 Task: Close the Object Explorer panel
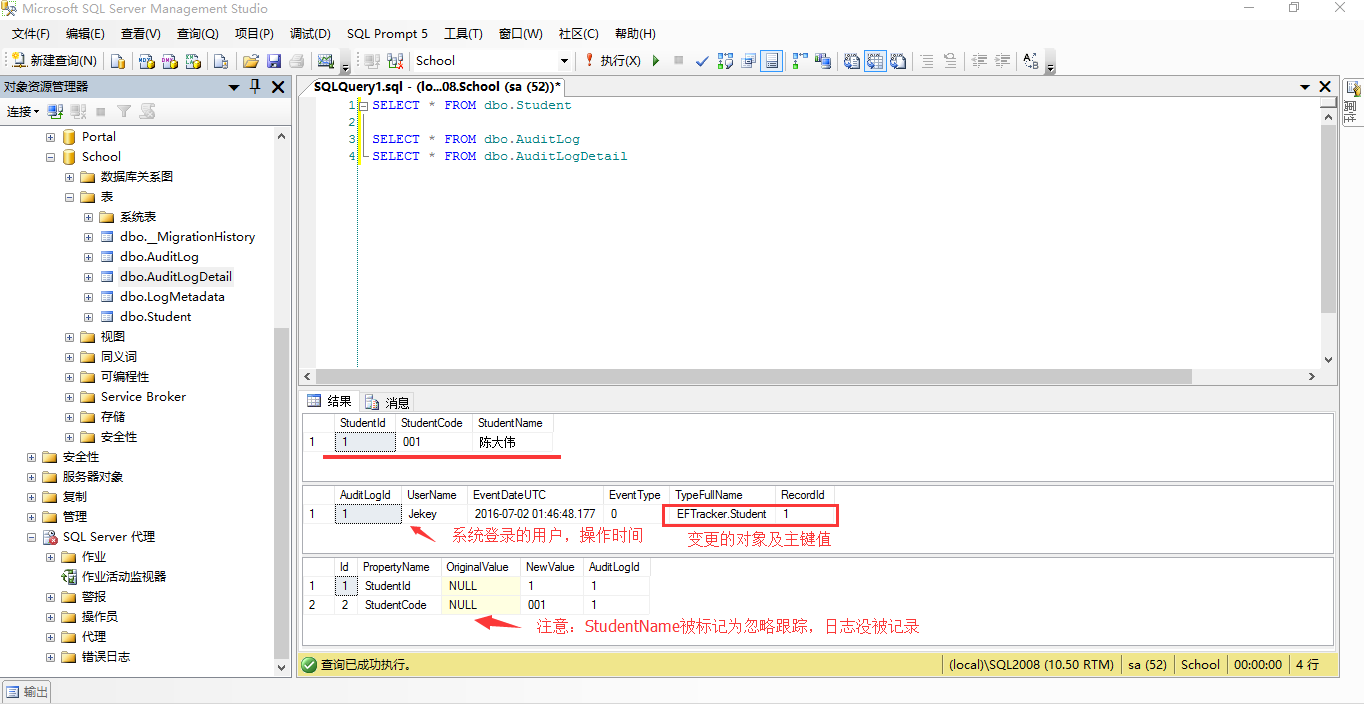click(x=277, y=87)
